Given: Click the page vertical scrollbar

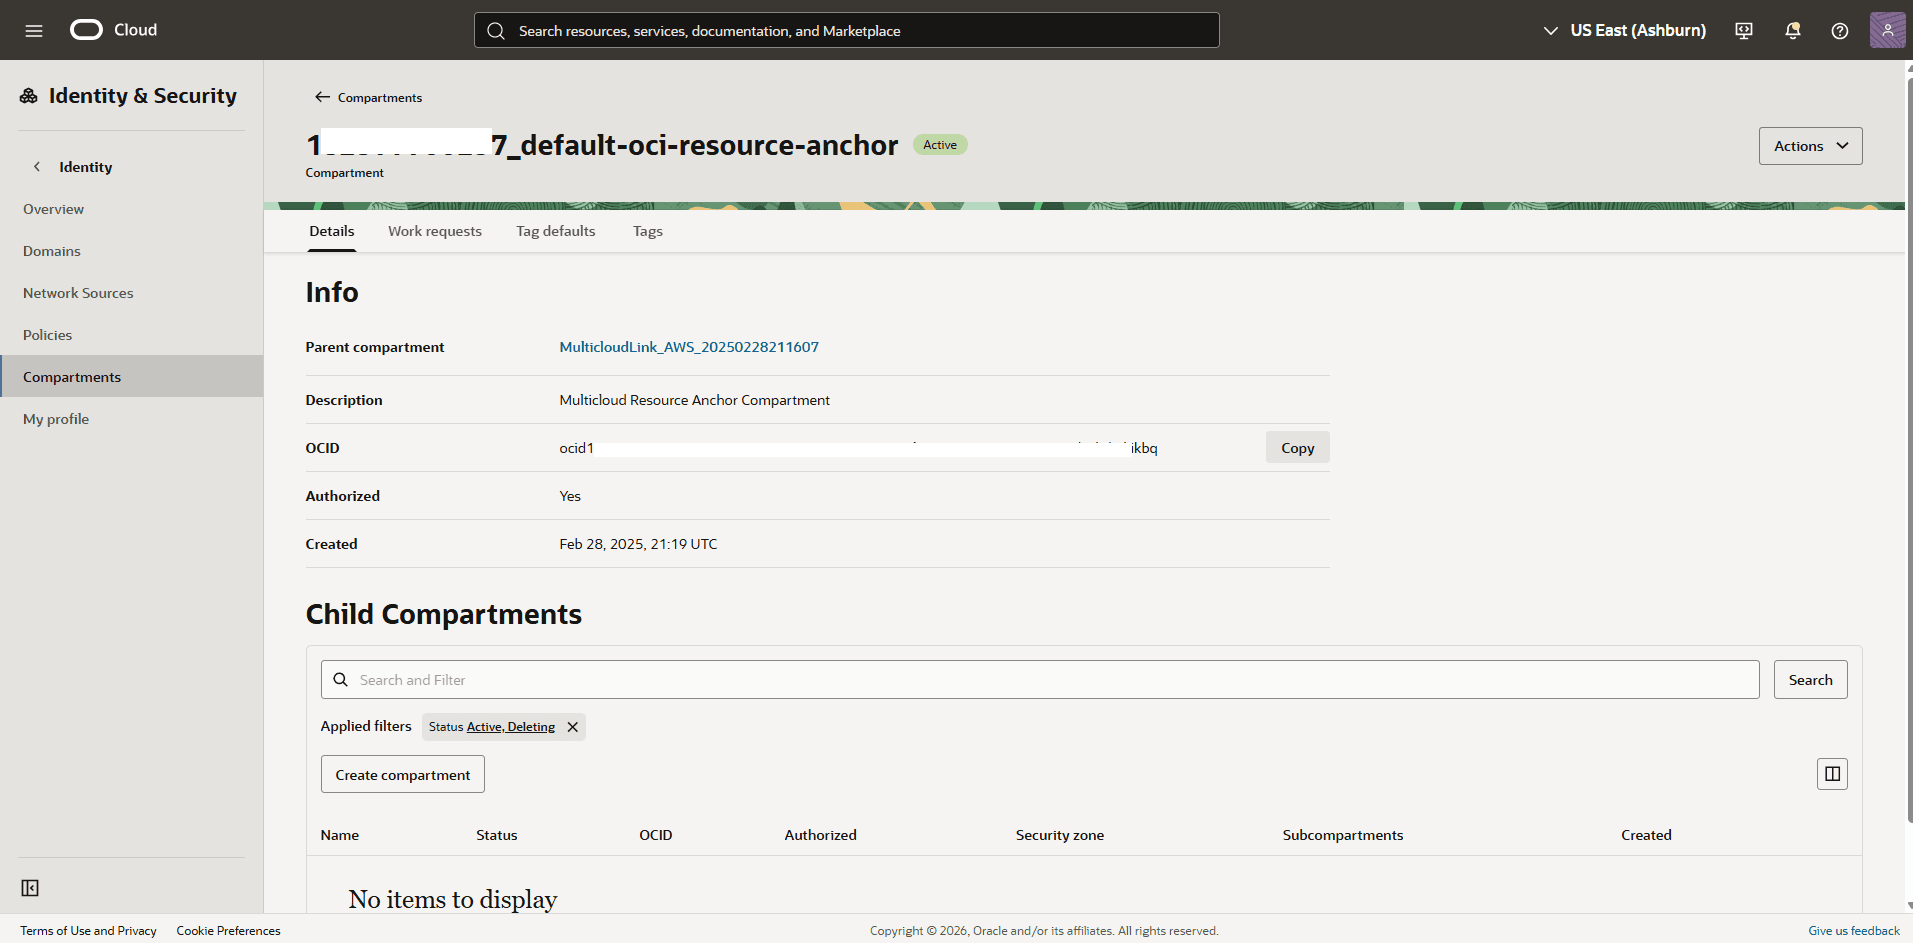Looking at the screenshot, I should point(1909,450).
